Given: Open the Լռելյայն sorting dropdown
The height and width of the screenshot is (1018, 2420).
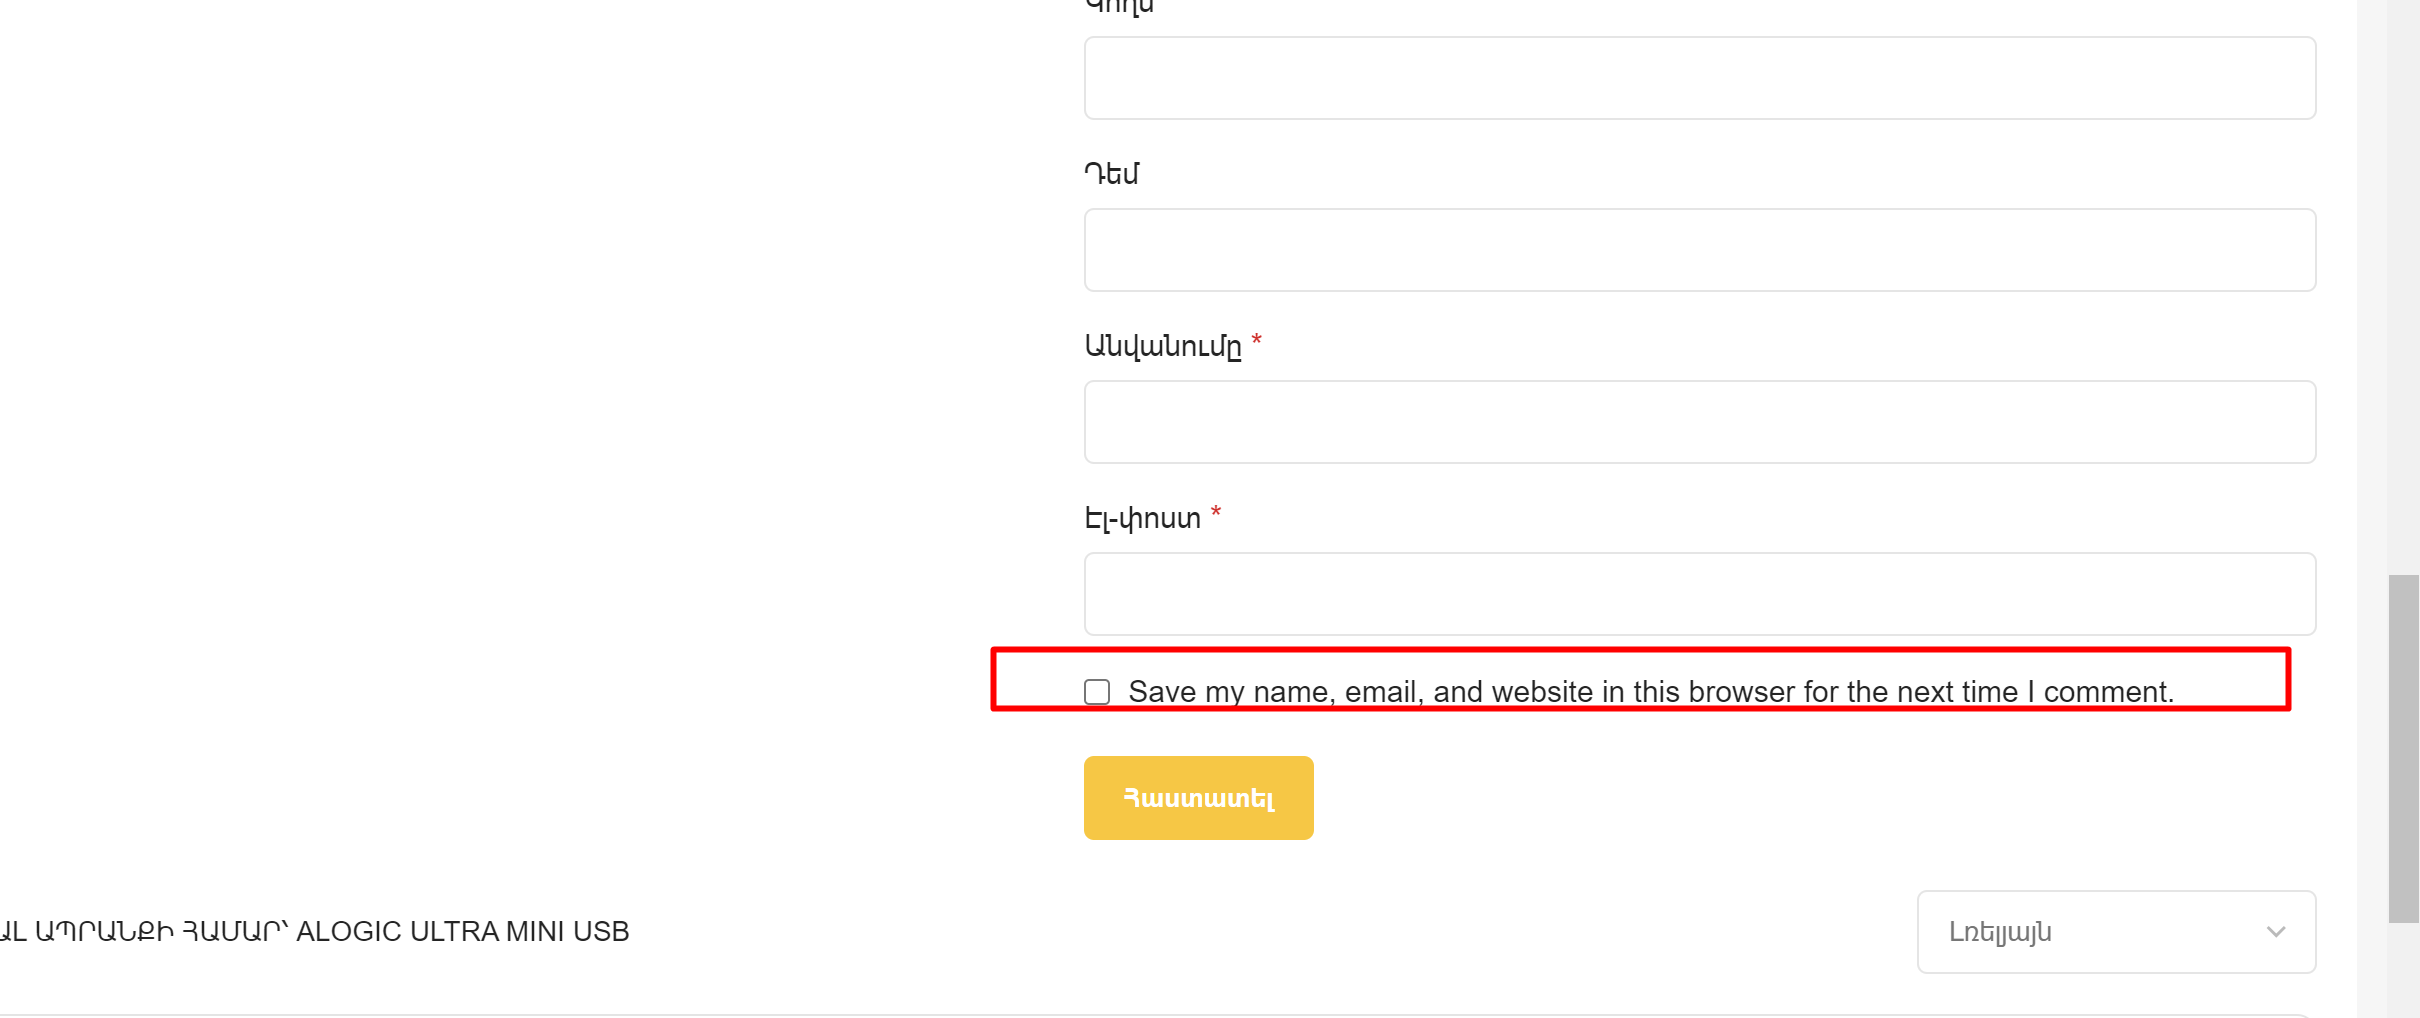Looking at the screenshot, I should coord(2116,932).
